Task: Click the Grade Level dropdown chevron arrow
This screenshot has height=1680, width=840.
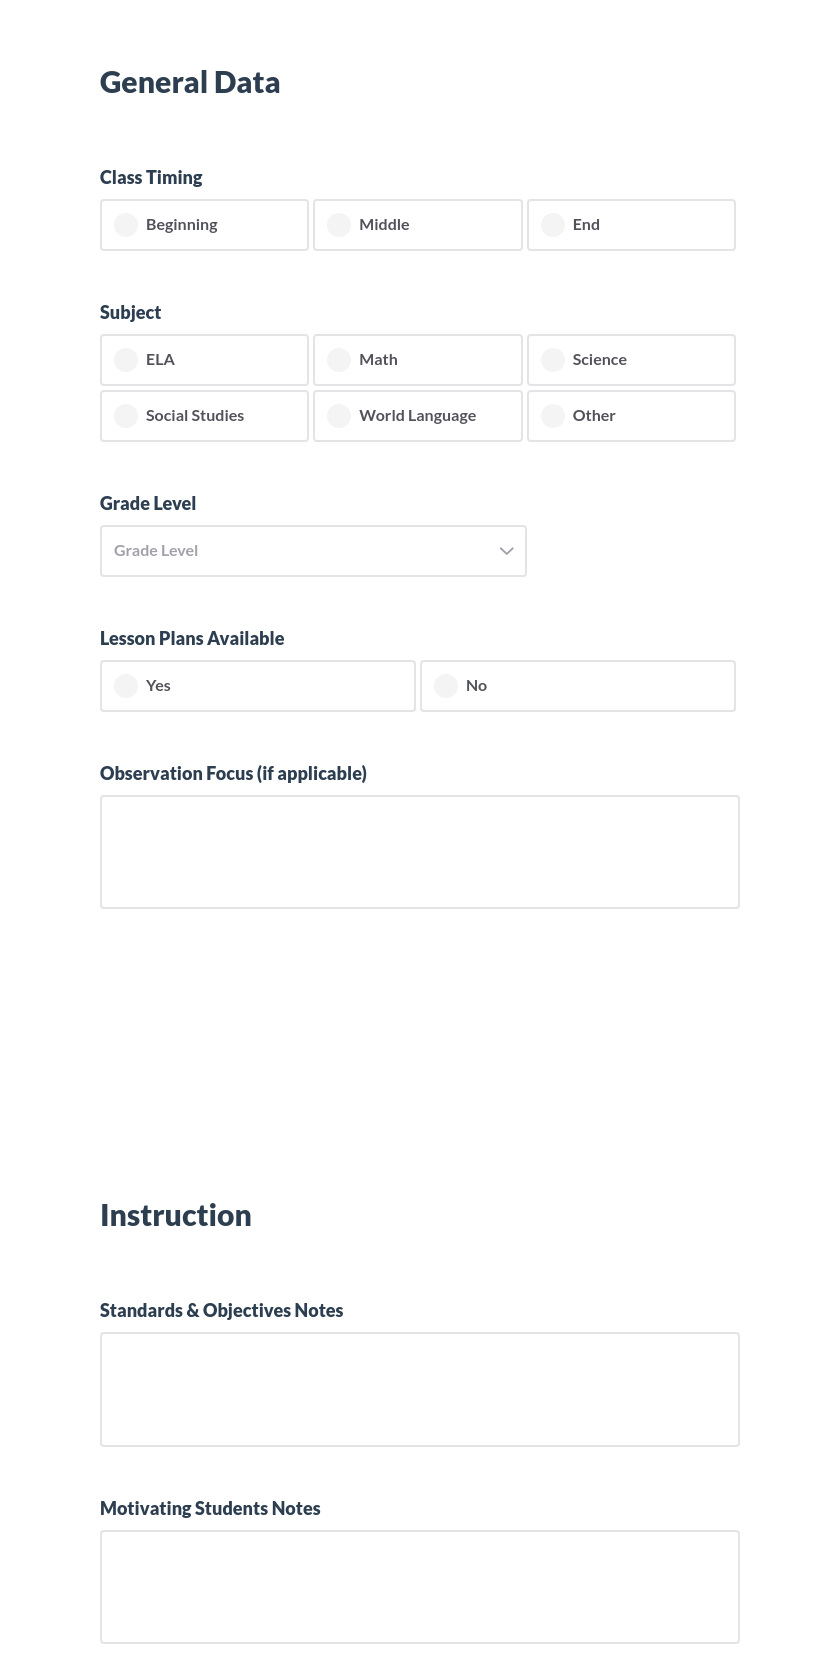Action: tap(507, 551)
